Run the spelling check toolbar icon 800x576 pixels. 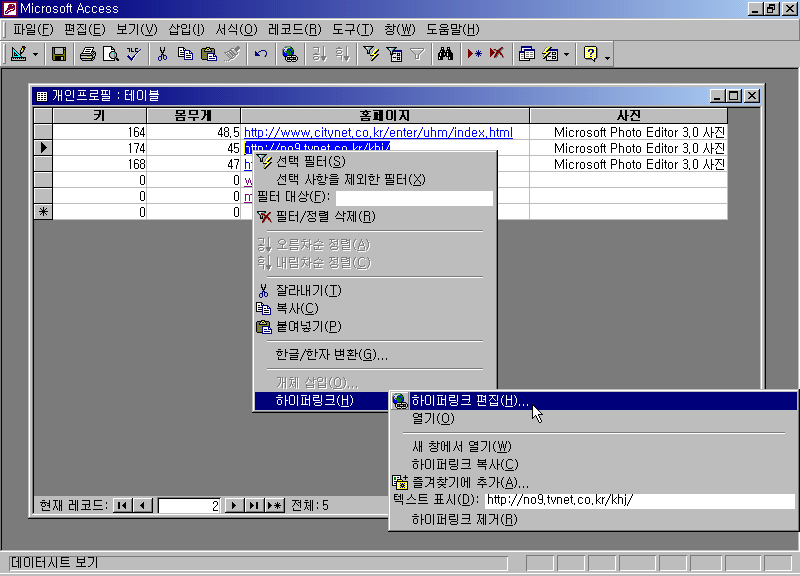pos(132,54)
